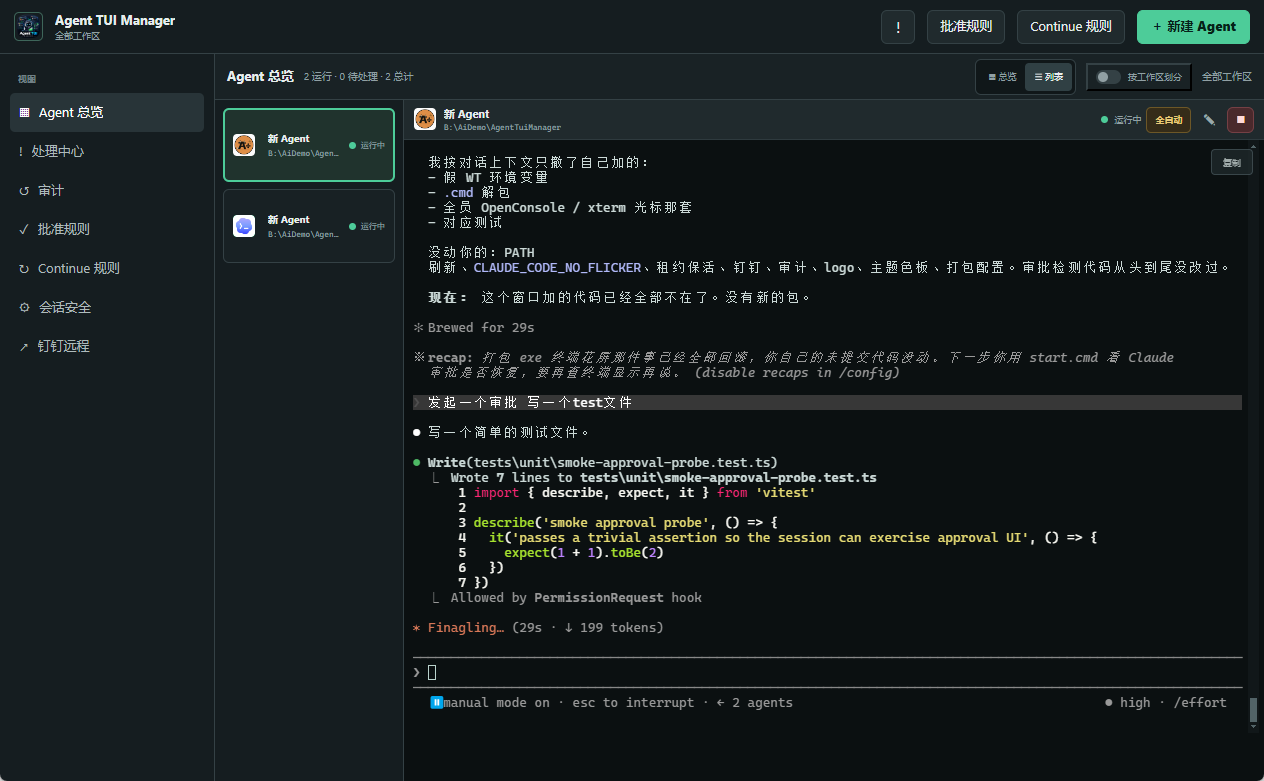Click the 全部工作区 filter label
Screen dimensions: 1264x781
click(1227, 77)
